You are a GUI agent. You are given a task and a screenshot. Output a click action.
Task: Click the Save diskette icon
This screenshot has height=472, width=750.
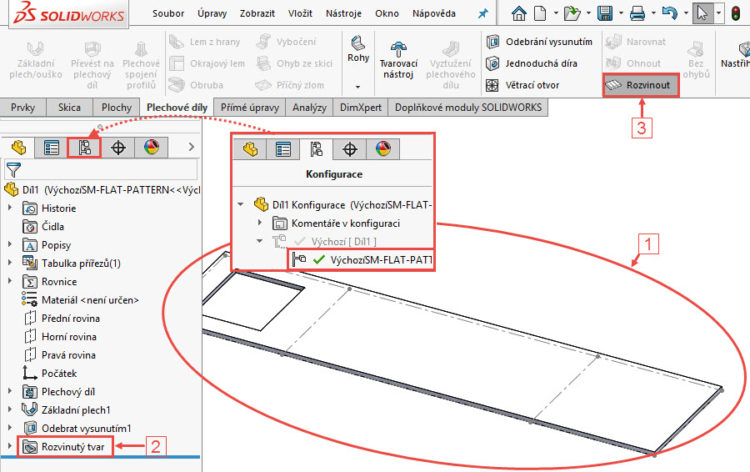click(x=605, y=13)
